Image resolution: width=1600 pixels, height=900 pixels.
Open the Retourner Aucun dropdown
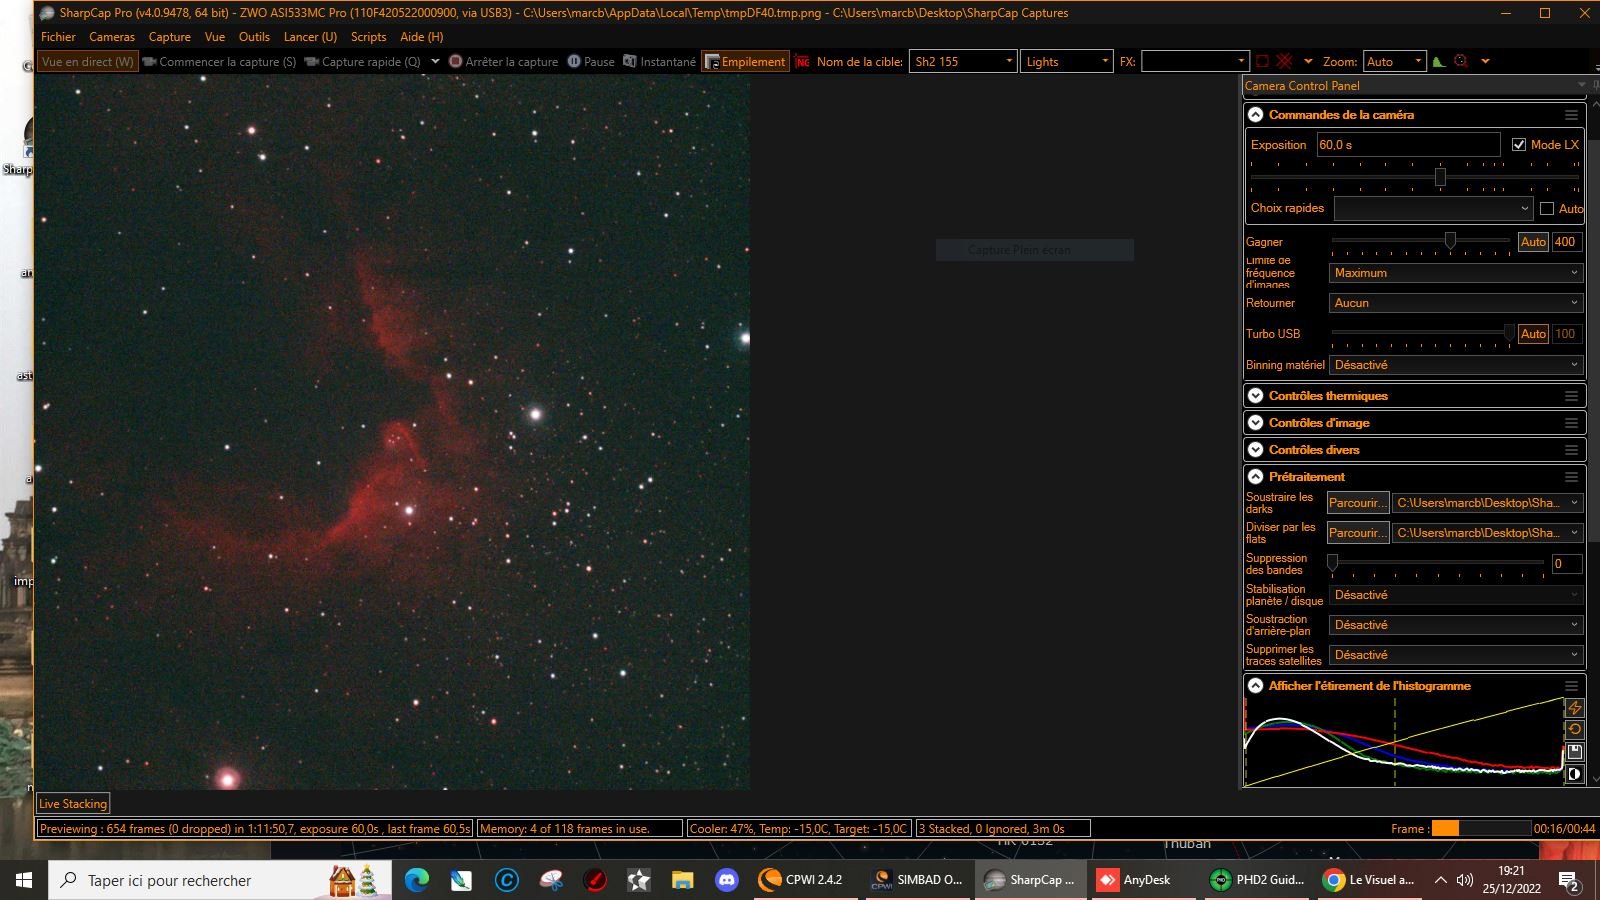click(x=1456, y=303)
